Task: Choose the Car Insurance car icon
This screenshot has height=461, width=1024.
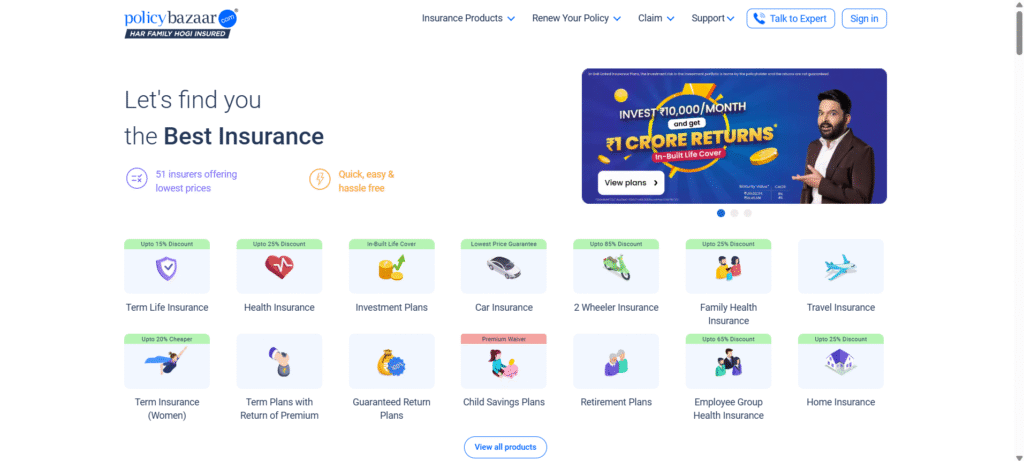Action: click(503, 268)
